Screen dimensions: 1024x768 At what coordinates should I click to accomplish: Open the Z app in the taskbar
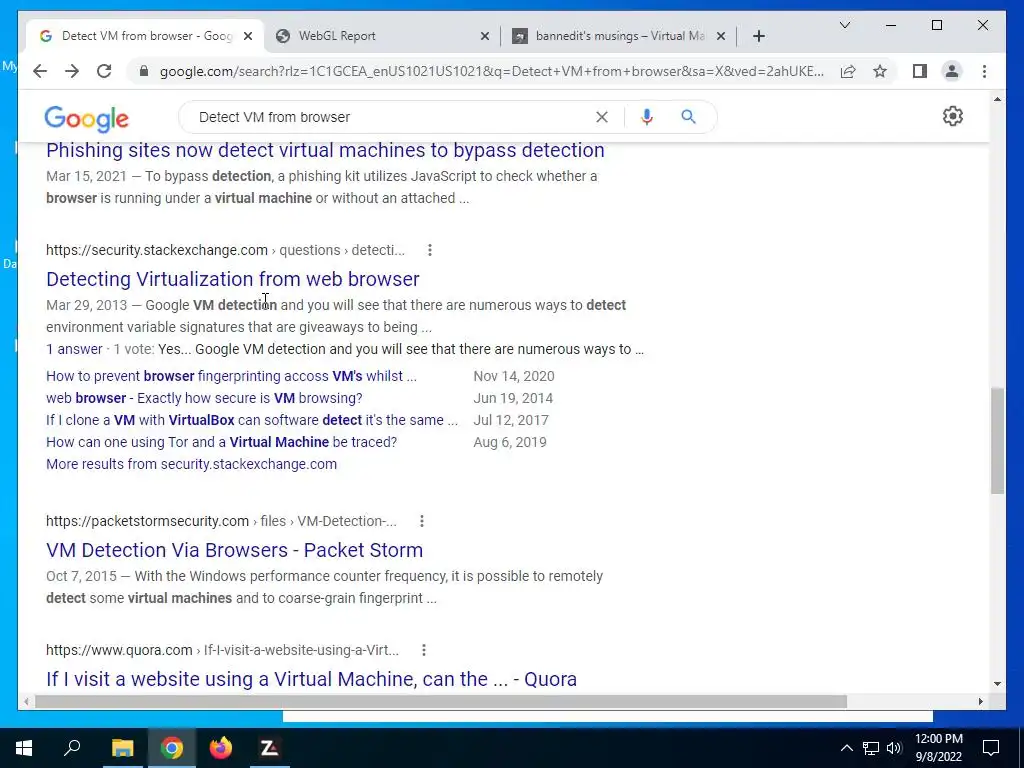click(x=270, y=748)
